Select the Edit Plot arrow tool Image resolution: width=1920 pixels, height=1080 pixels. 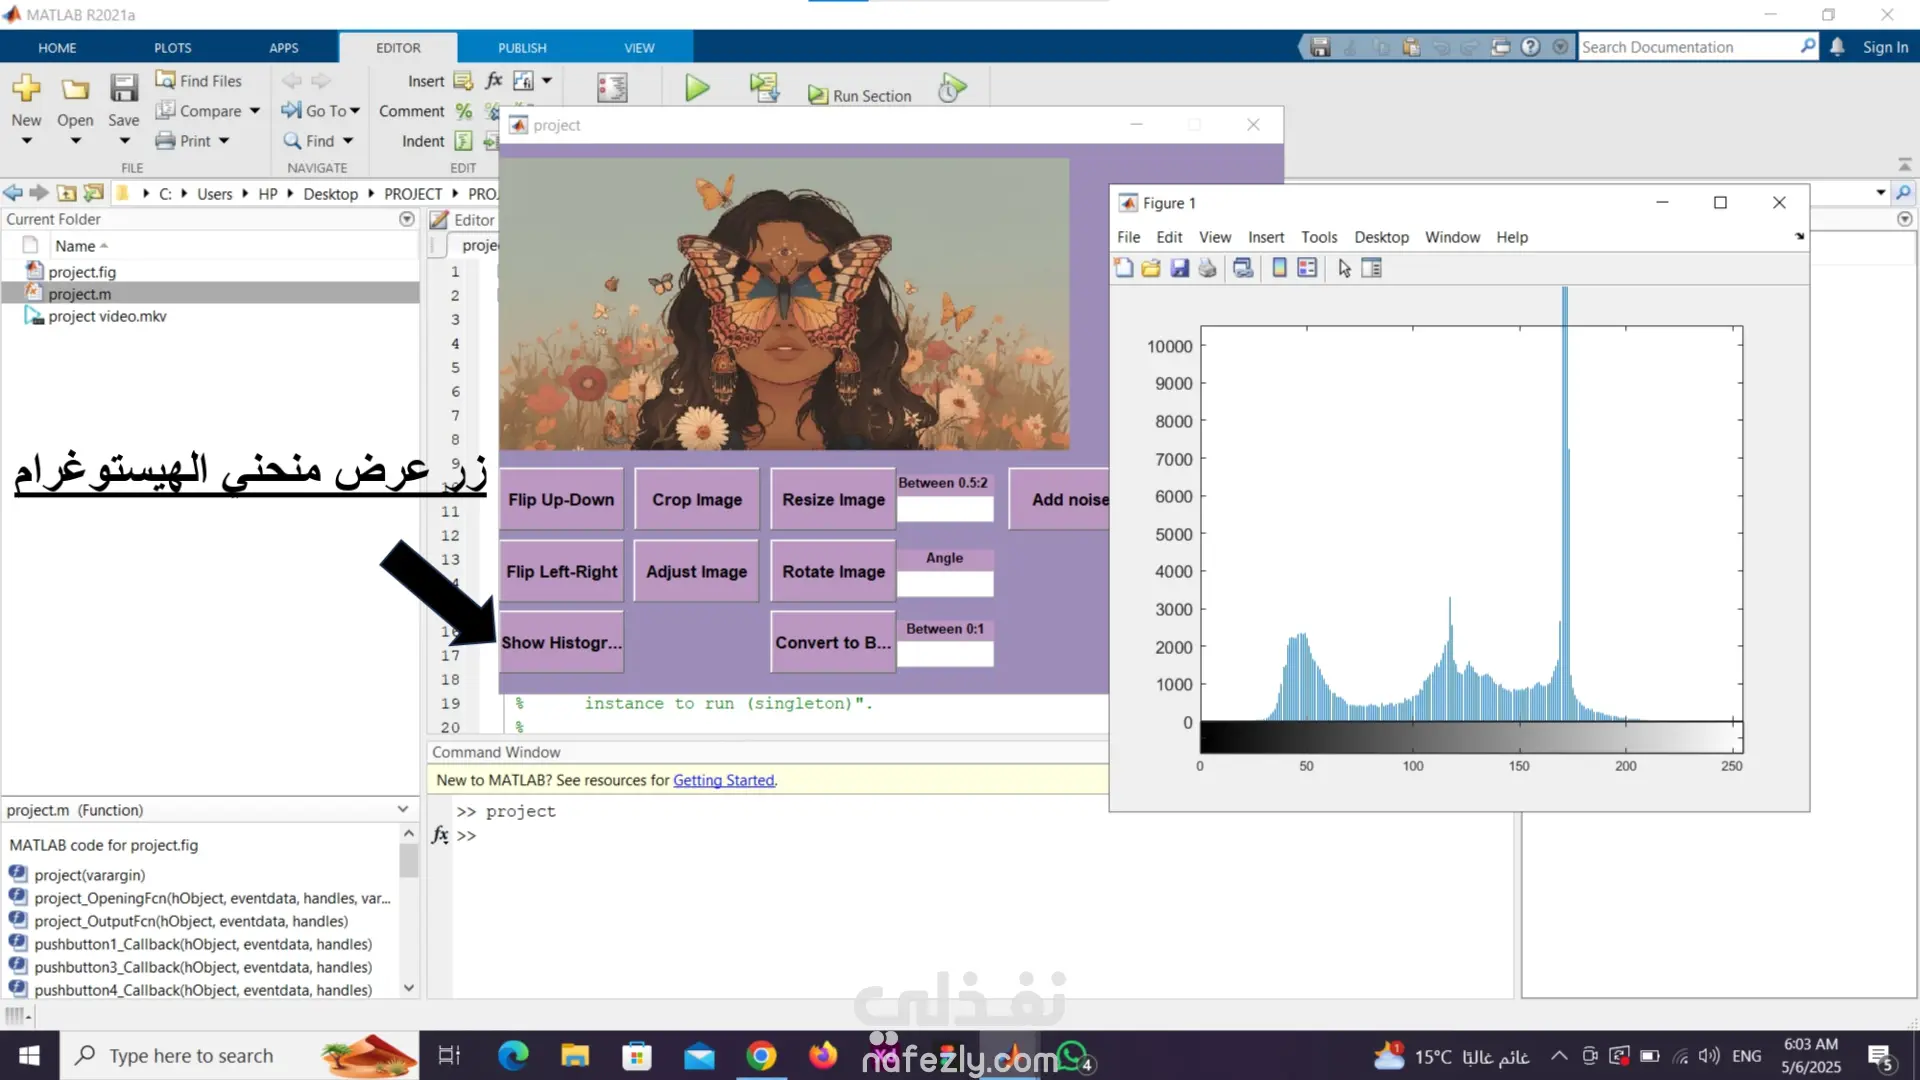[x=1344, y=268]
